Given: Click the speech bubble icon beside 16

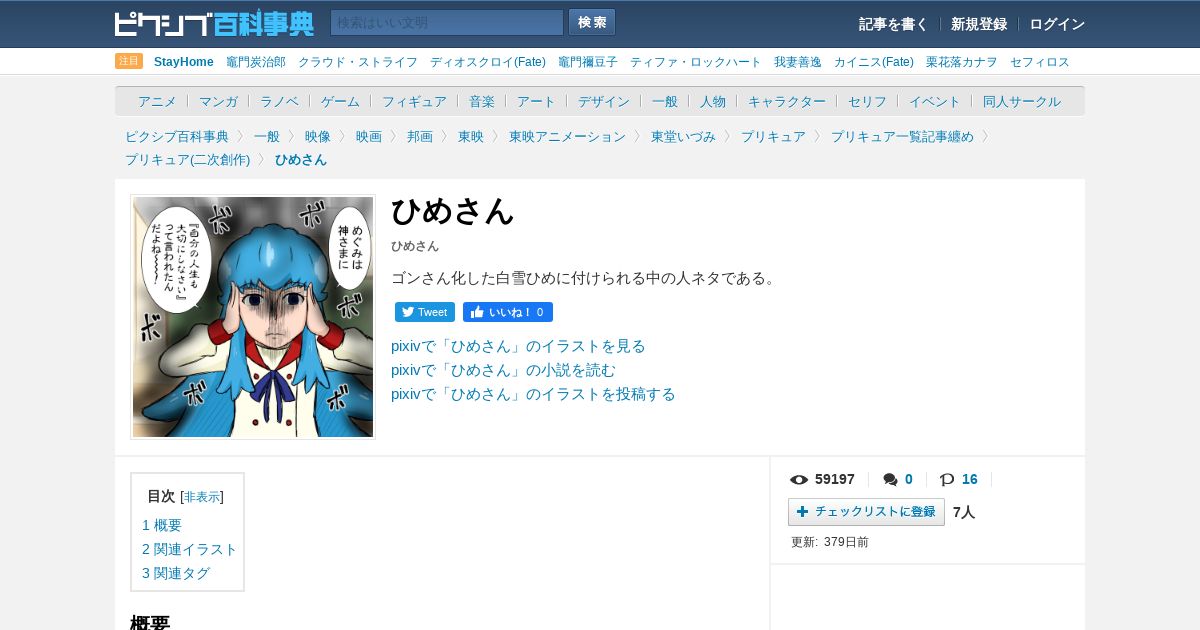Looking at the screenshot, I should (x=947, y=480).
